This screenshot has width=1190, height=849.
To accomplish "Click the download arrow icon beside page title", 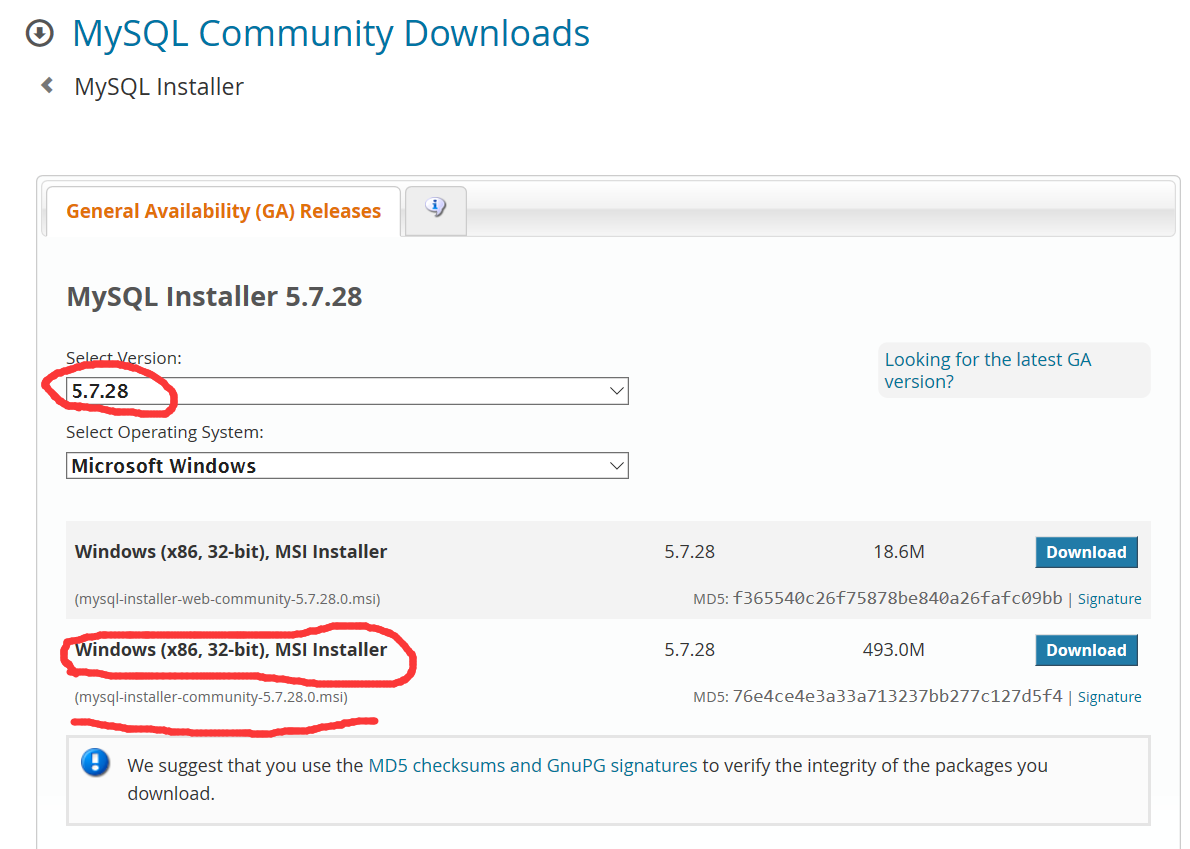I will click(38, 33).
